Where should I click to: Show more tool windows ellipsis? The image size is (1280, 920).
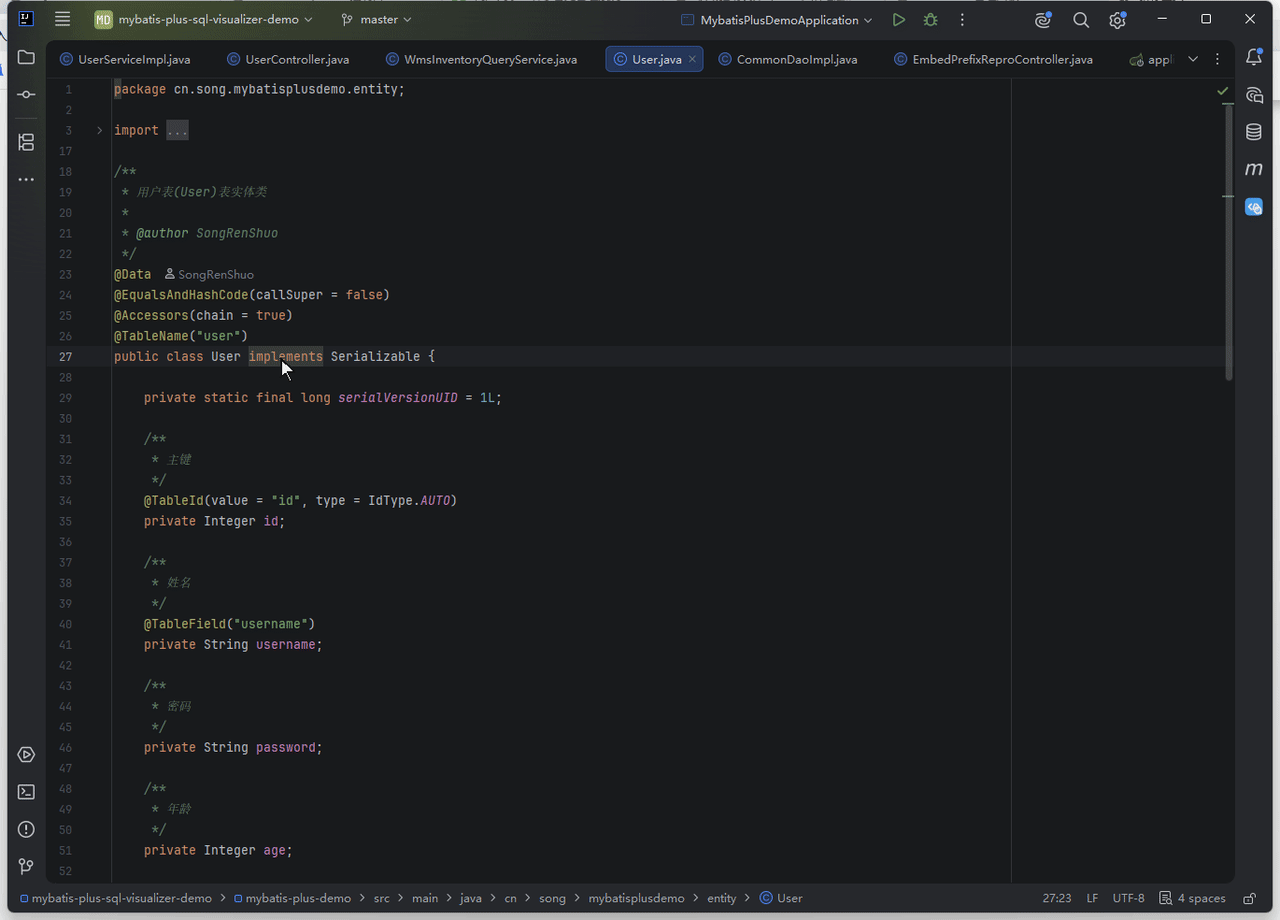tap(26, 180)
